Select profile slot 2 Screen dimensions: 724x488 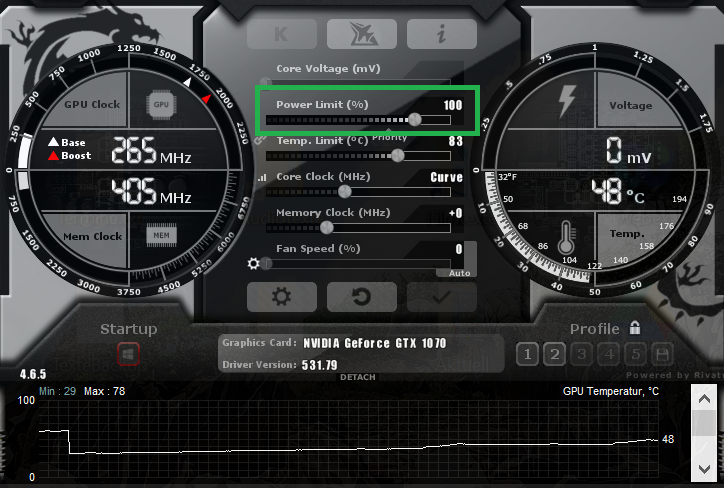coord(555,354)
